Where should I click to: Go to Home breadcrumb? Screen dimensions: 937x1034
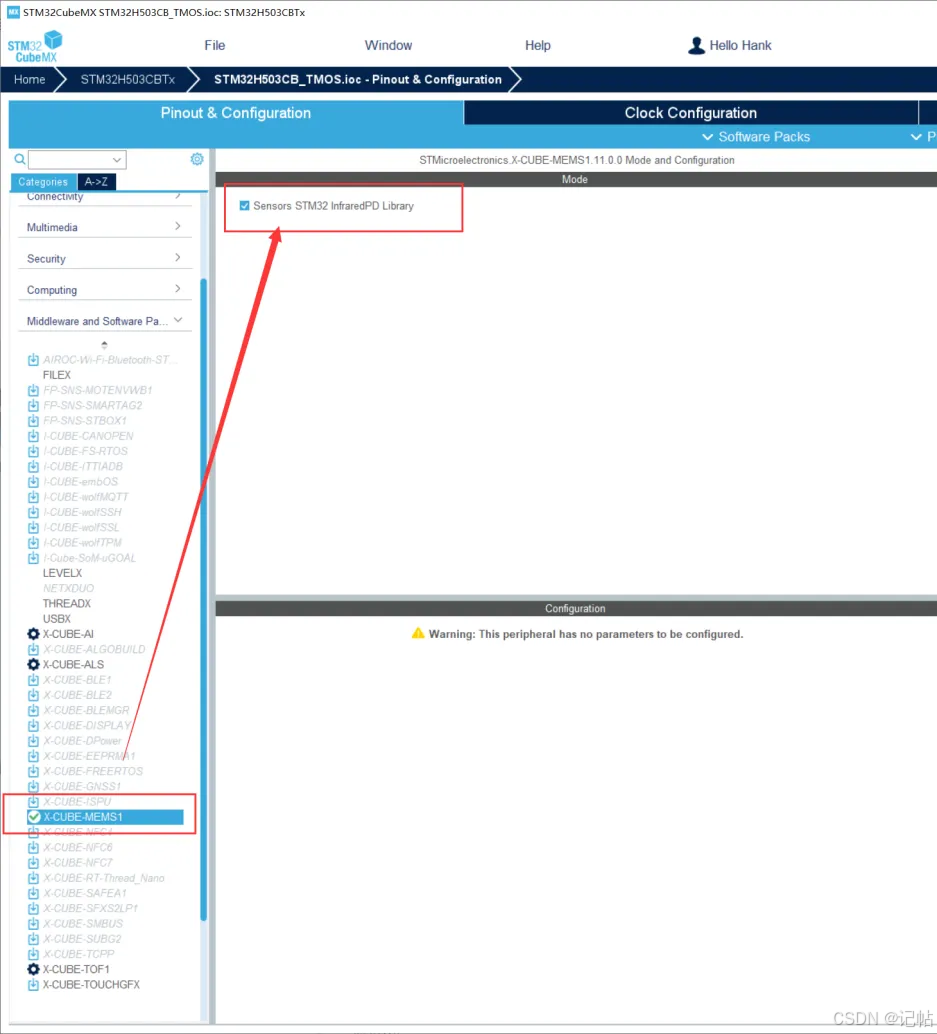pyautogui.click(x=30, y=79)
